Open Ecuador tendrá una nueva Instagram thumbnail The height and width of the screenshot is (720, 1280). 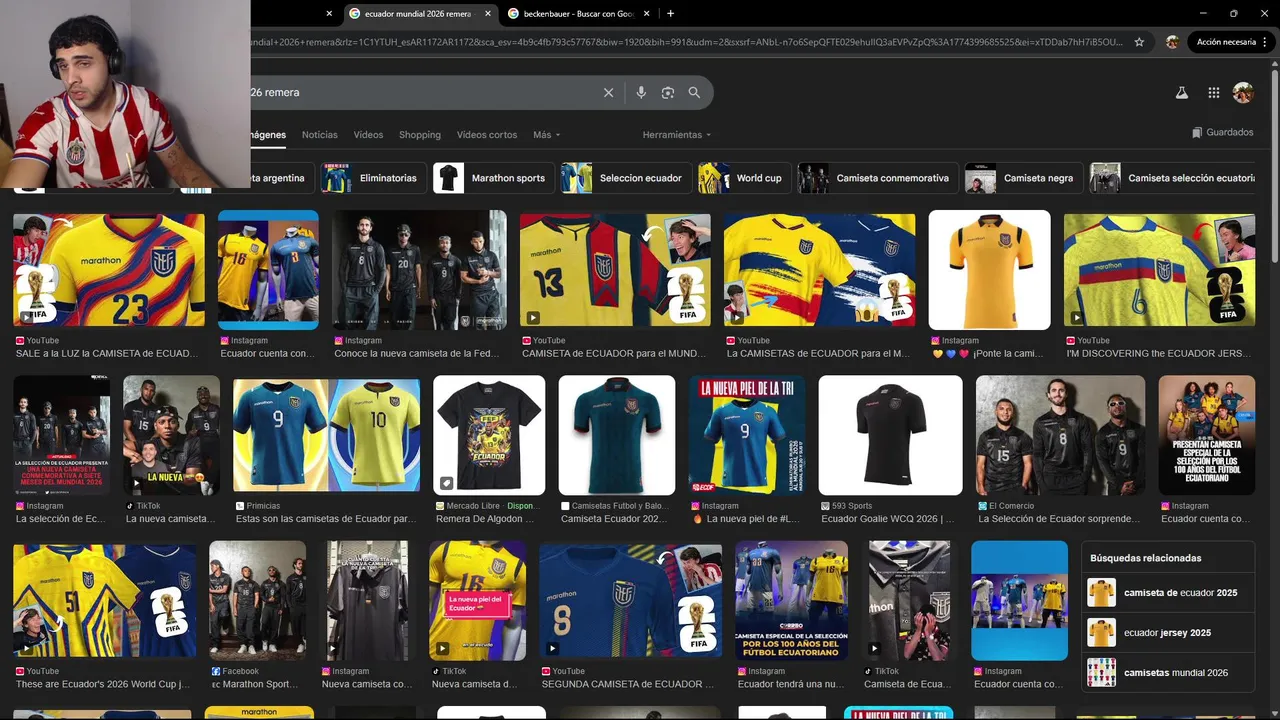[x=791, y=601]
